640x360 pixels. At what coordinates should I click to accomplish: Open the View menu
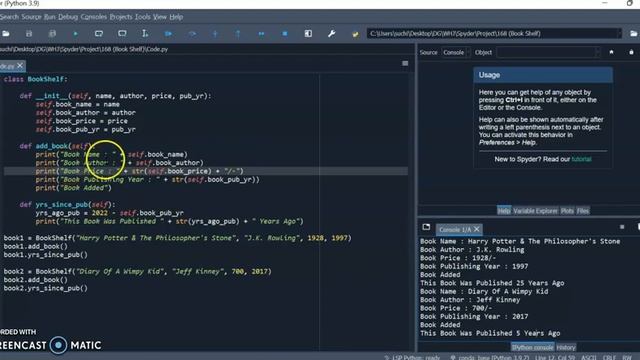coord(160,17)
